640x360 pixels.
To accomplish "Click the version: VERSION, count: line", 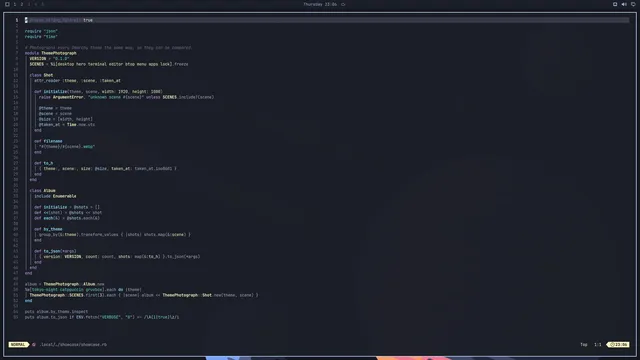I will coord(120,257).
